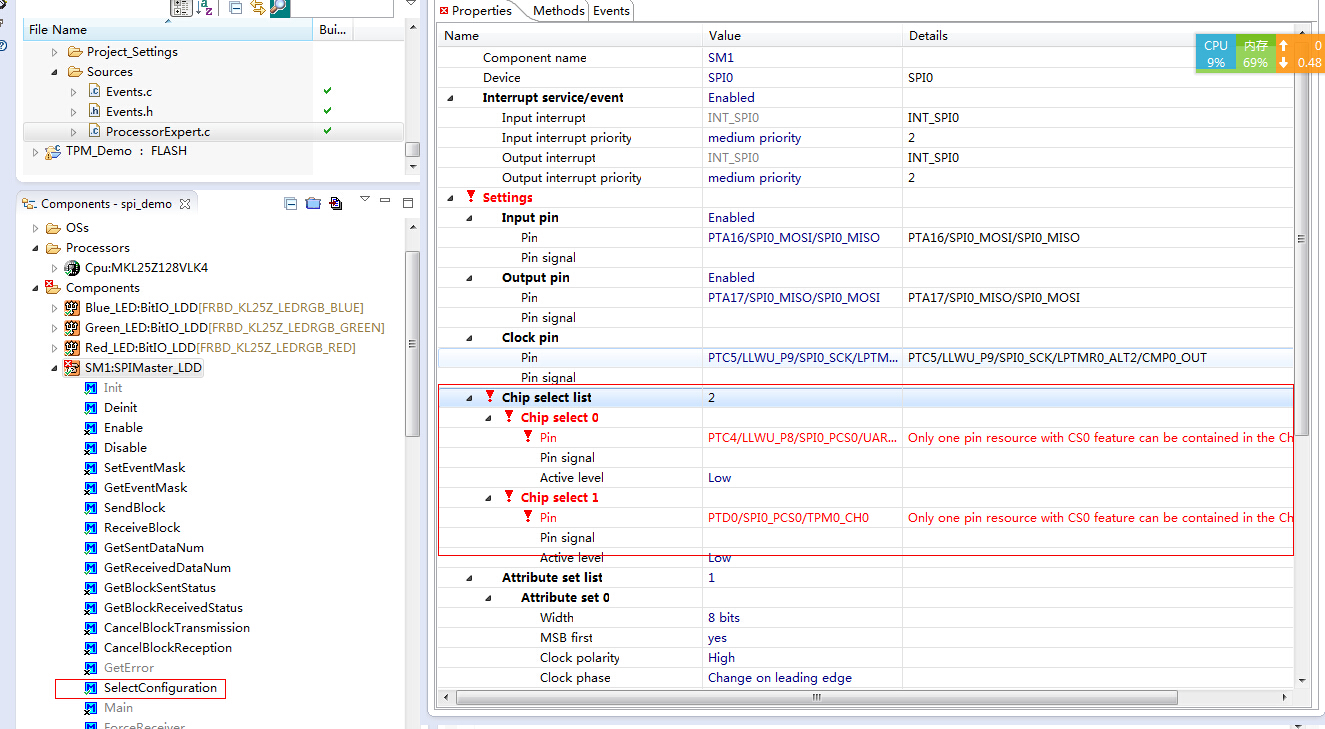This screenshot has width=1325, height=729.
Task: Click the Input interrupt priority medium priority value
Action: [x=754, y=138]
